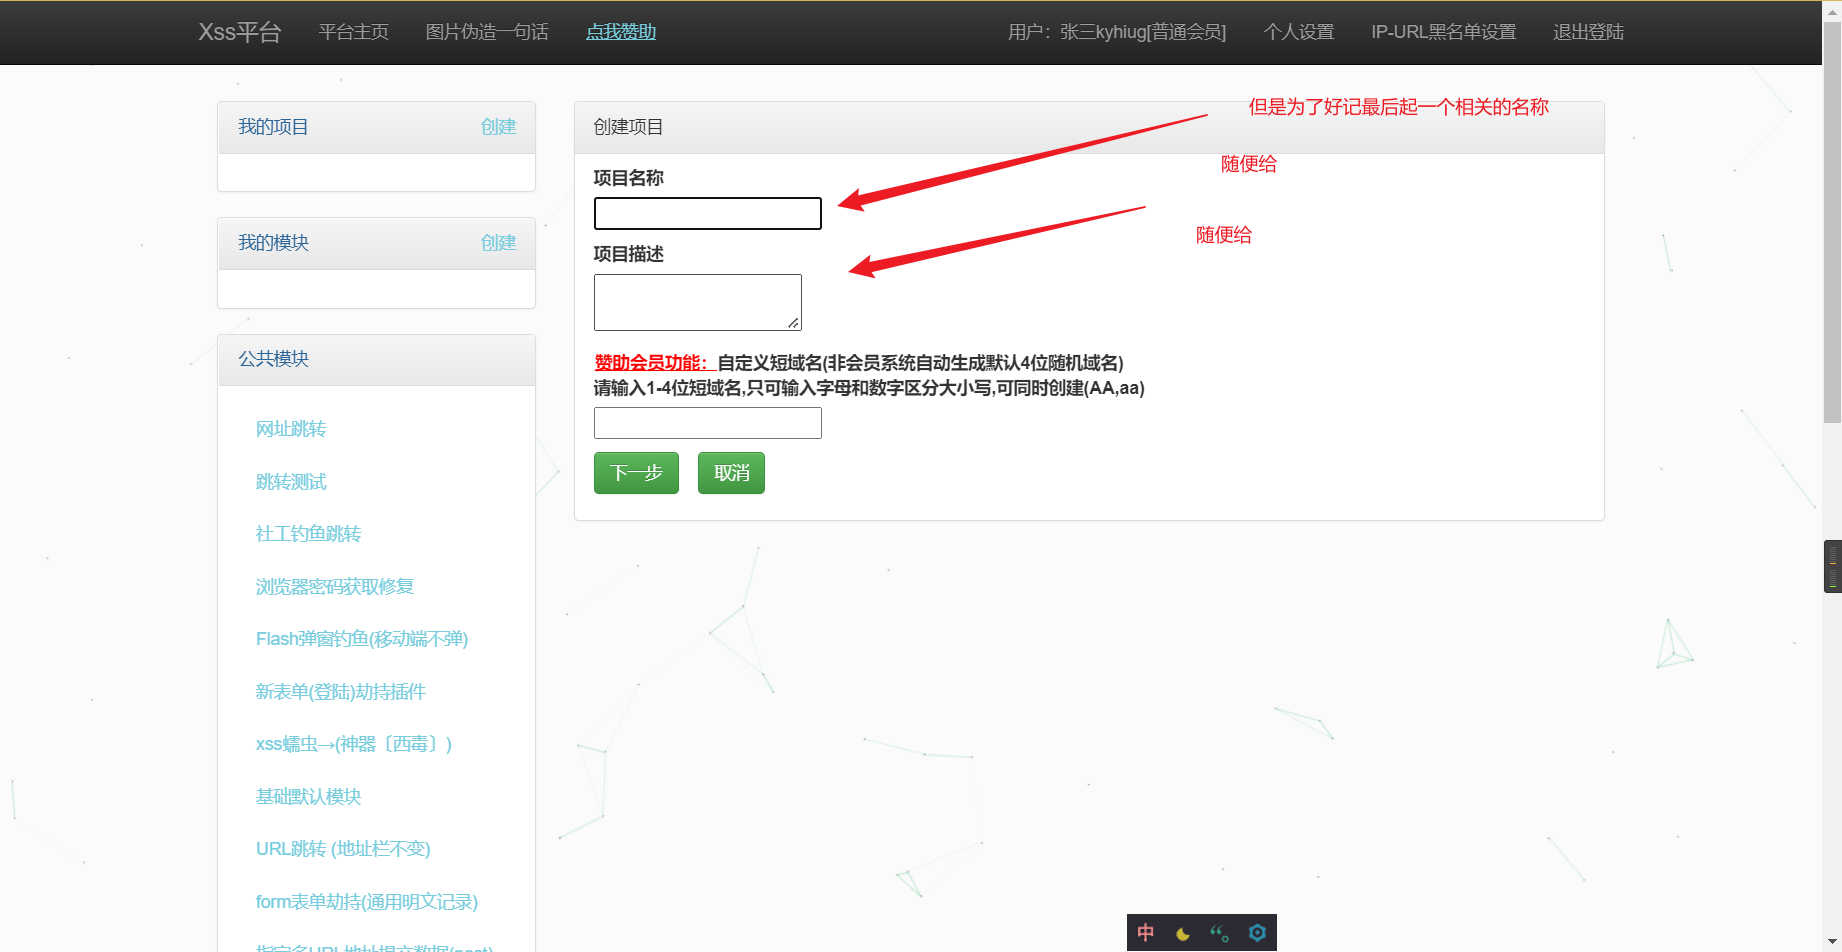Open IP-URL黑名单设置
Image resolution: width=1842 pixels, height=952 pixels.
coord(1442,31)
